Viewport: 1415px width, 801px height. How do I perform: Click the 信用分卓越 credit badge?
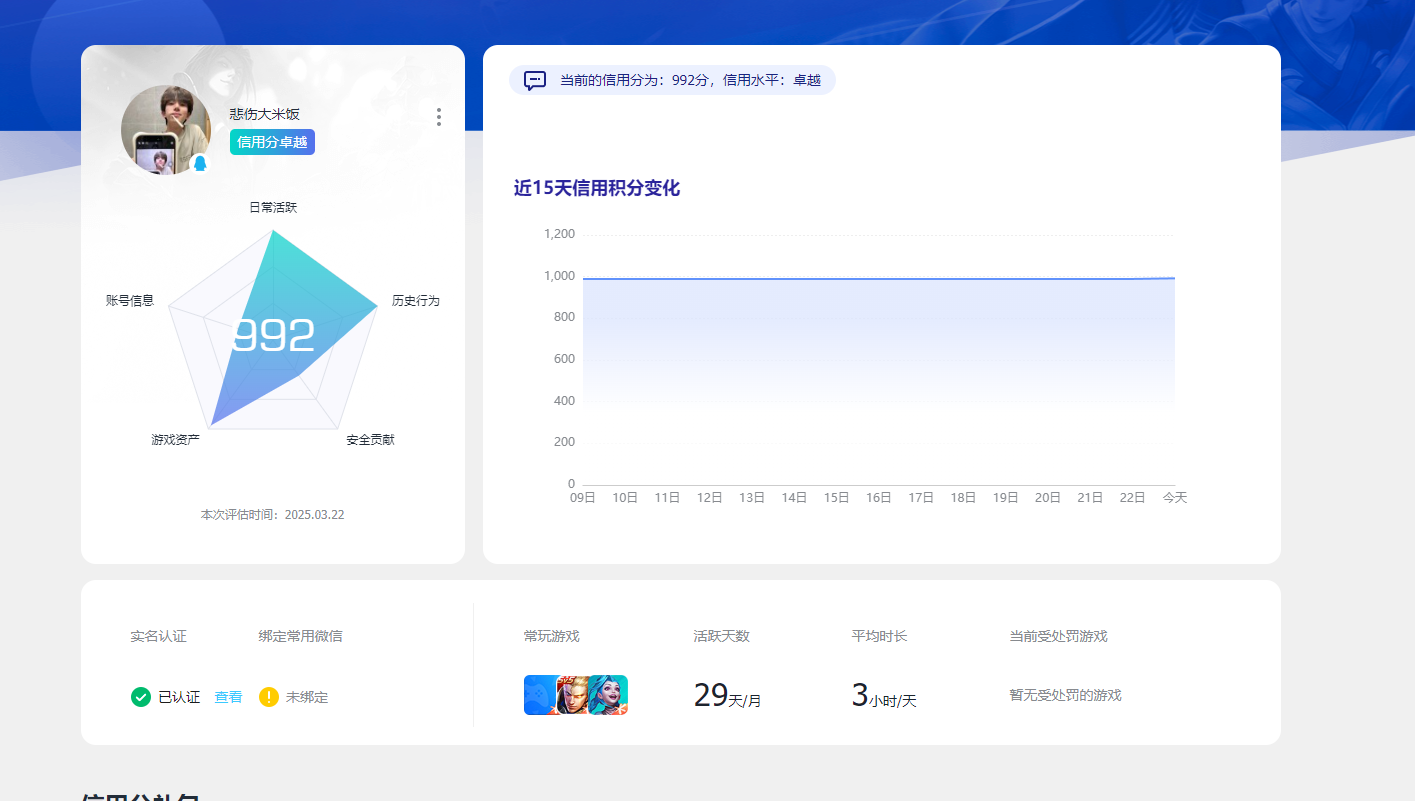(x=272, y=142)
